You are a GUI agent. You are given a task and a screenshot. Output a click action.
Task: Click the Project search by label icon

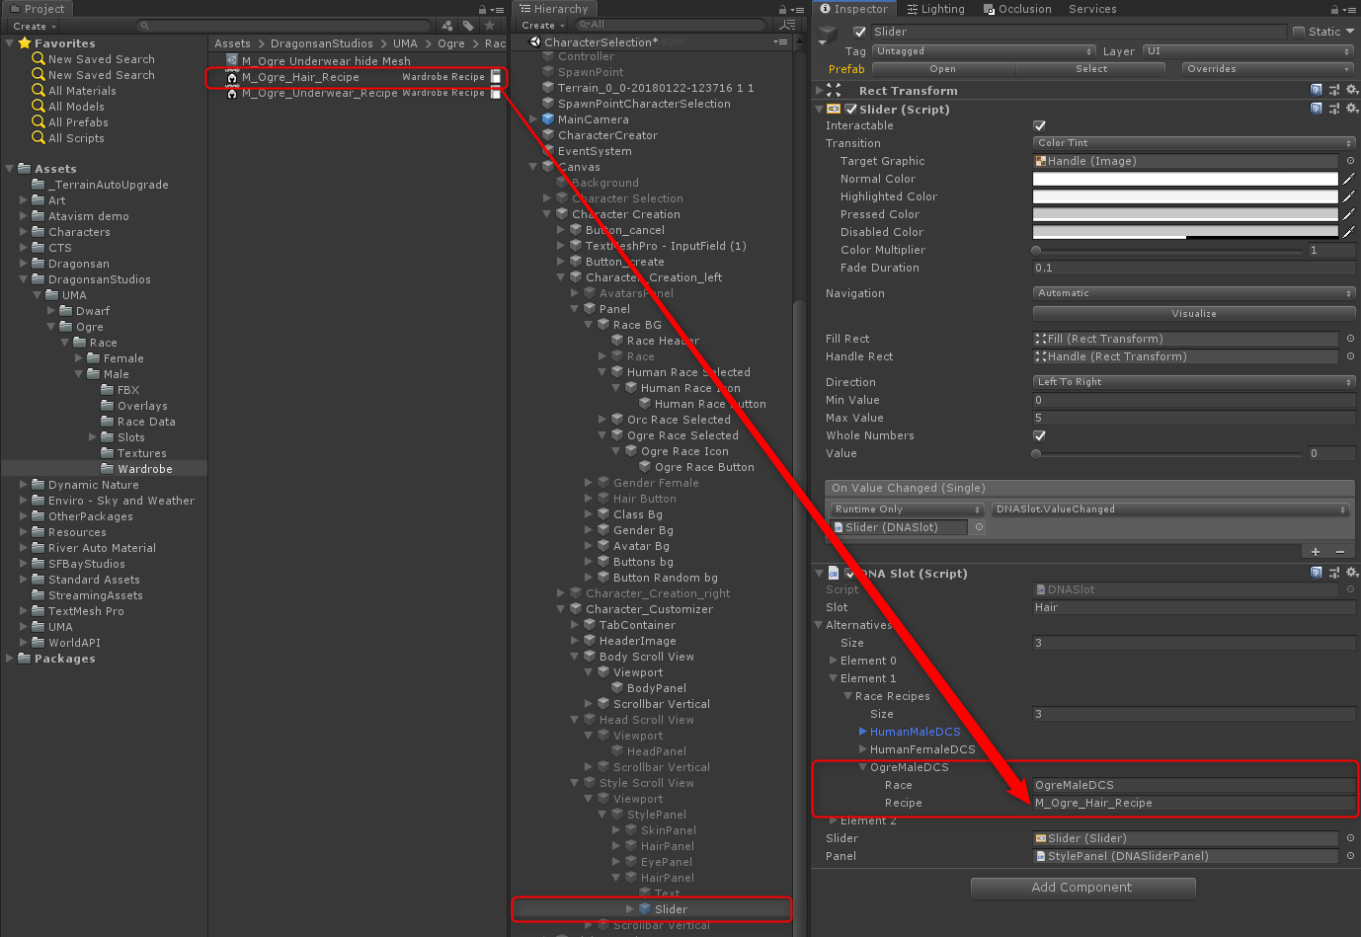pyautogui.click(x=468, y=26)
